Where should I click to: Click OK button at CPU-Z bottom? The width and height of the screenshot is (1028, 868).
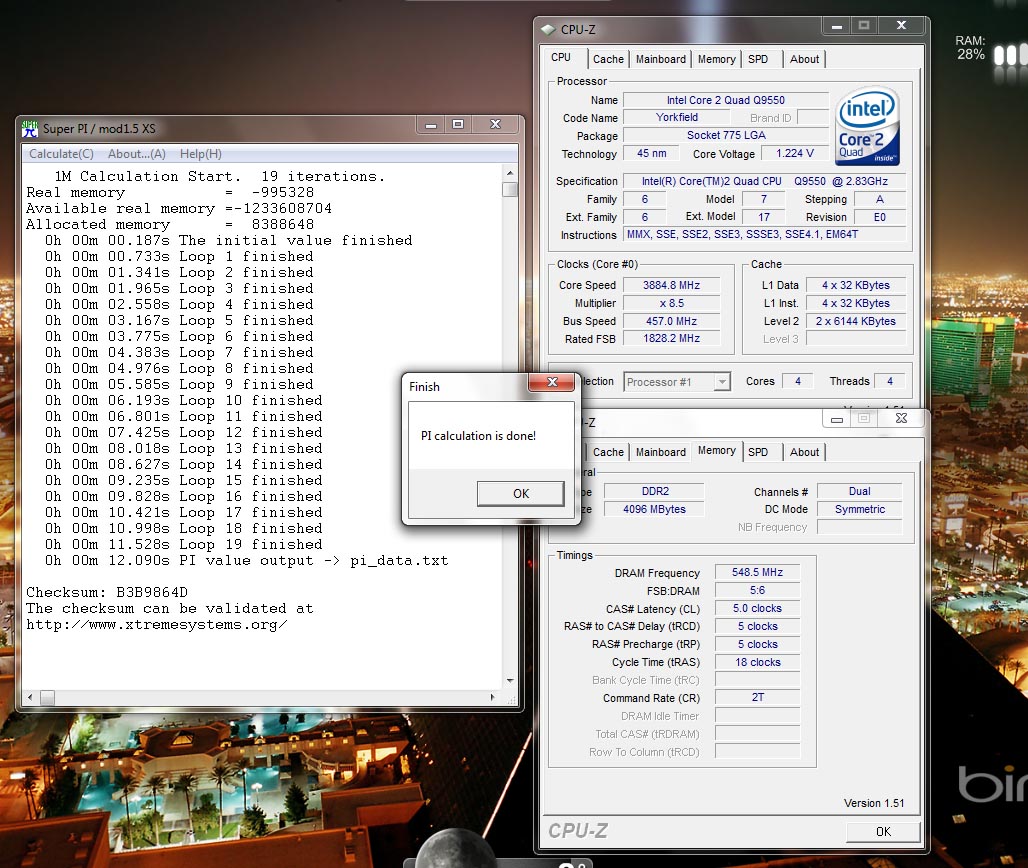(882, 831)
